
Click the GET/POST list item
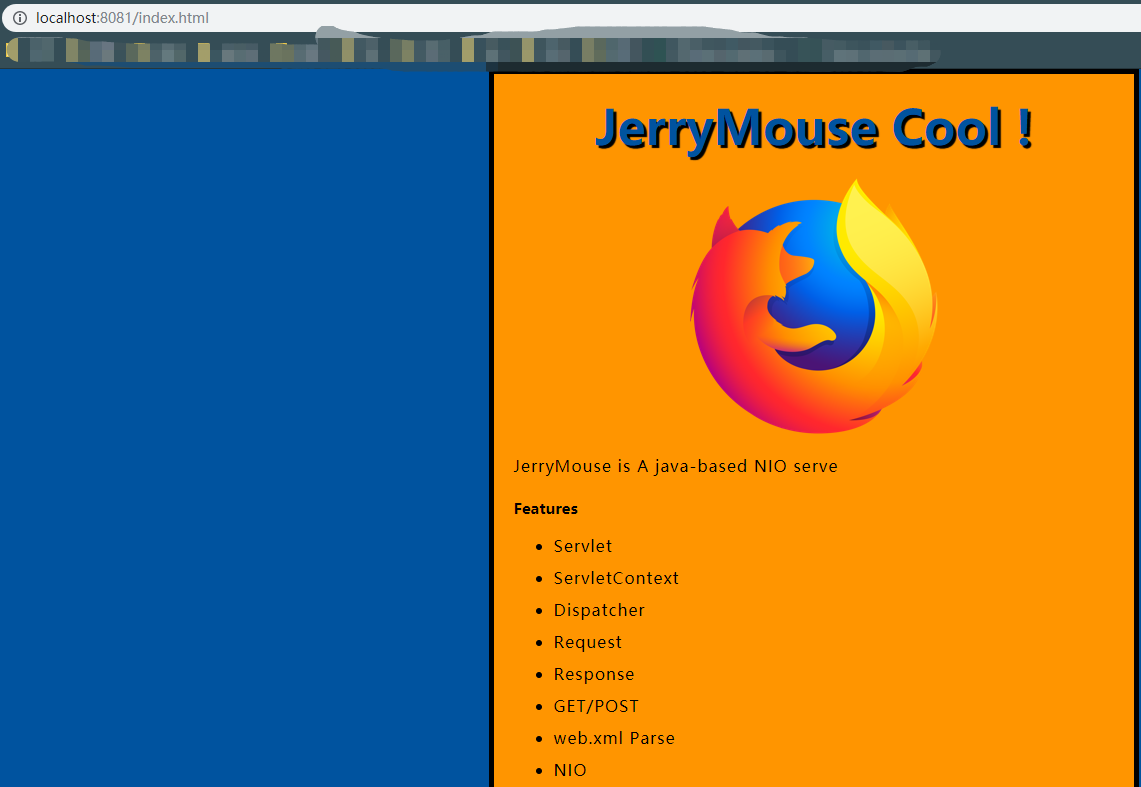[596, 706]
